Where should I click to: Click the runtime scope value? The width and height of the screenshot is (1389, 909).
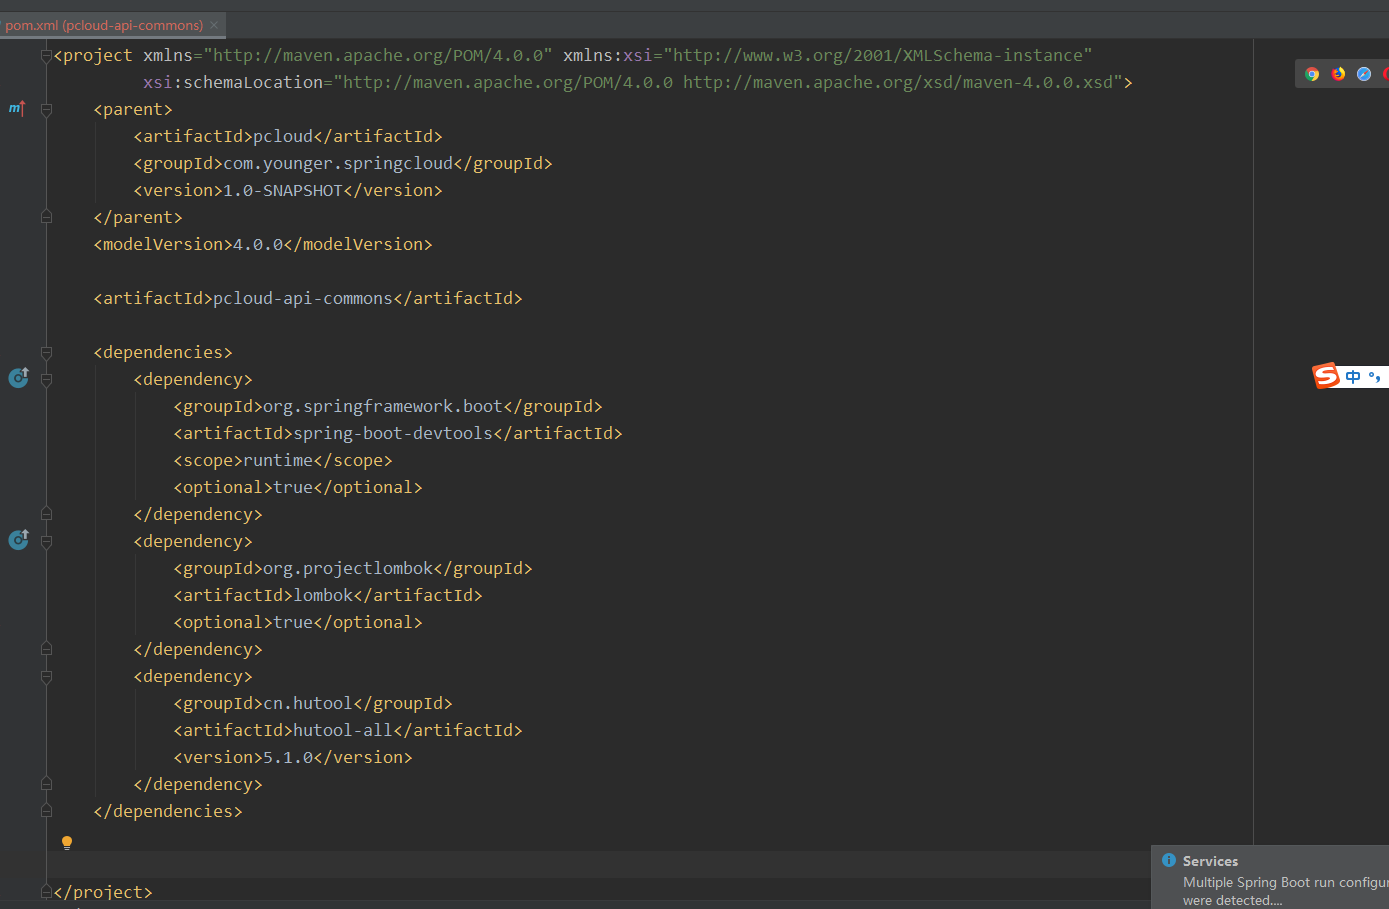(278, 460)
